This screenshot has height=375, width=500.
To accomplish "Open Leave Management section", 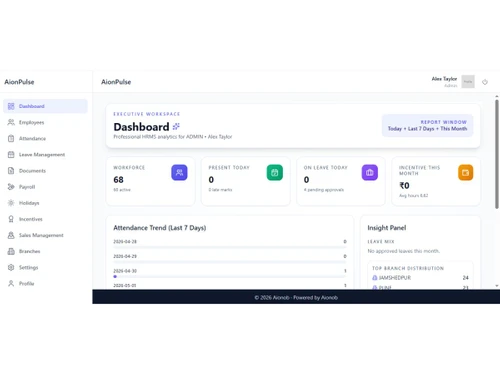I will point(45,154).
